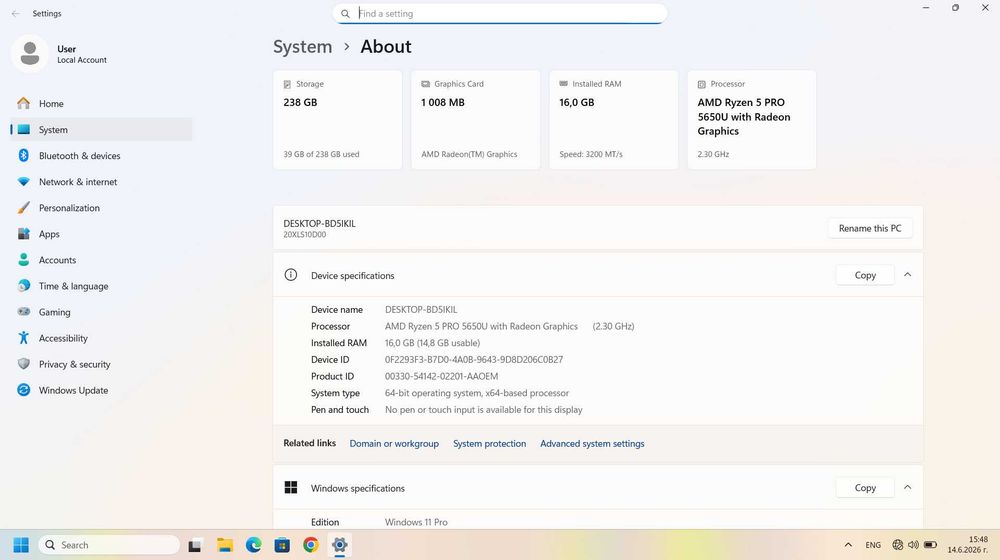Go to Home settings page
Viewport: 1000px width, 560px height.
101,103
